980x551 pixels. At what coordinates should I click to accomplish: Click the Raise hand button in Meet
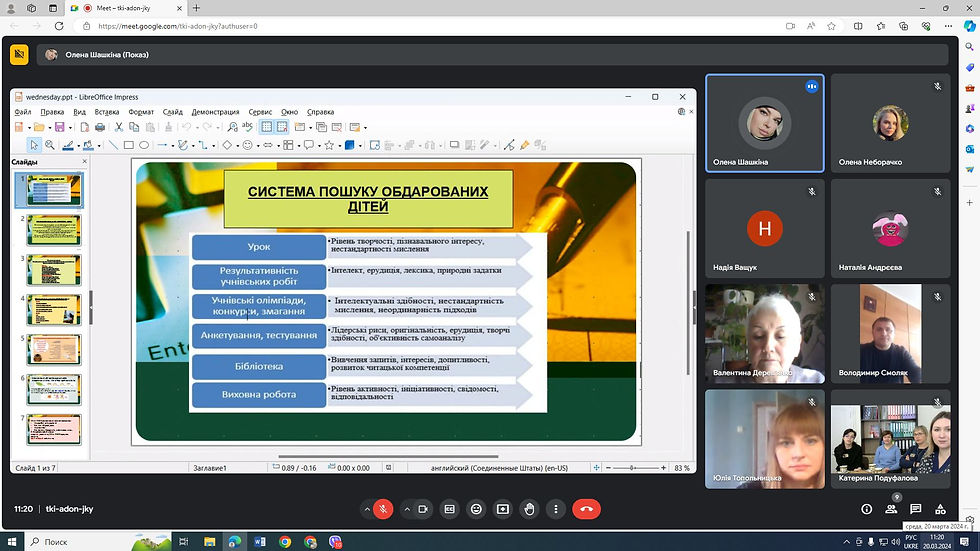click(529, 509)
